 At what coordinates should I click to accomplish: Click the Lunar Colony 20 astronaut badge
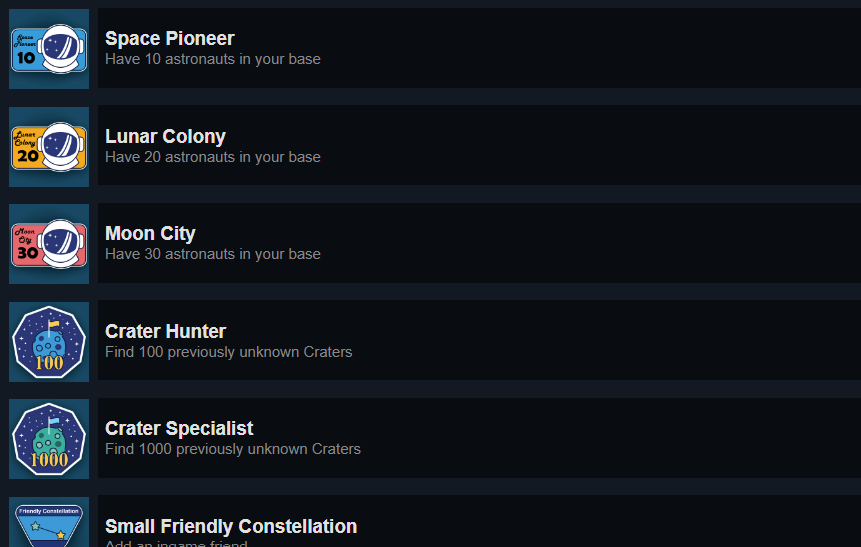click(x=49, y=147)
